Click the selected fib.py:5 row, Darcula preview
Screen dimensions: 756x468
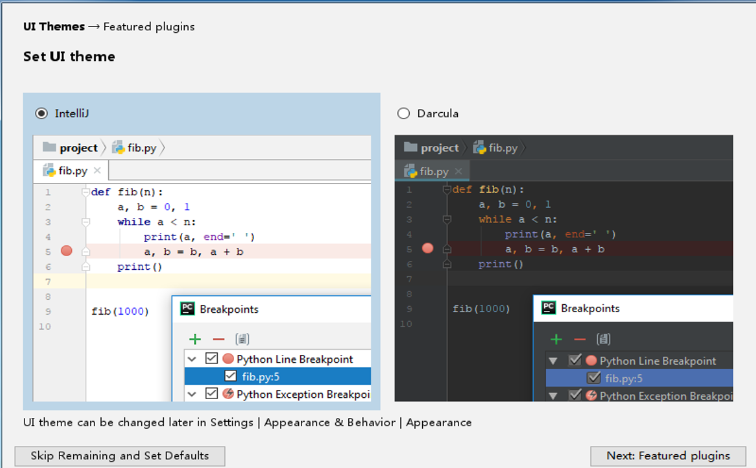tap(639, 378)
